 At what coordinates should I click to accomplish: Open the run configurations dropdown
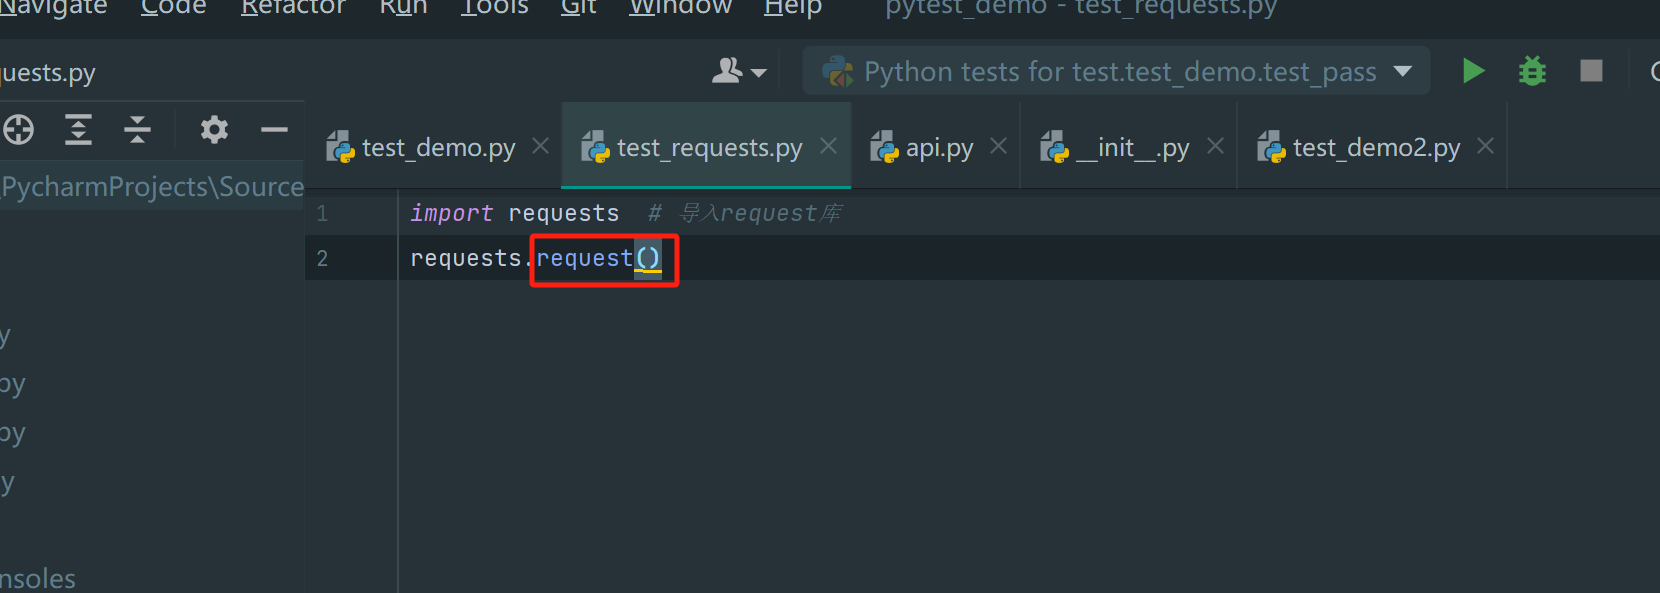(1115, 71)
